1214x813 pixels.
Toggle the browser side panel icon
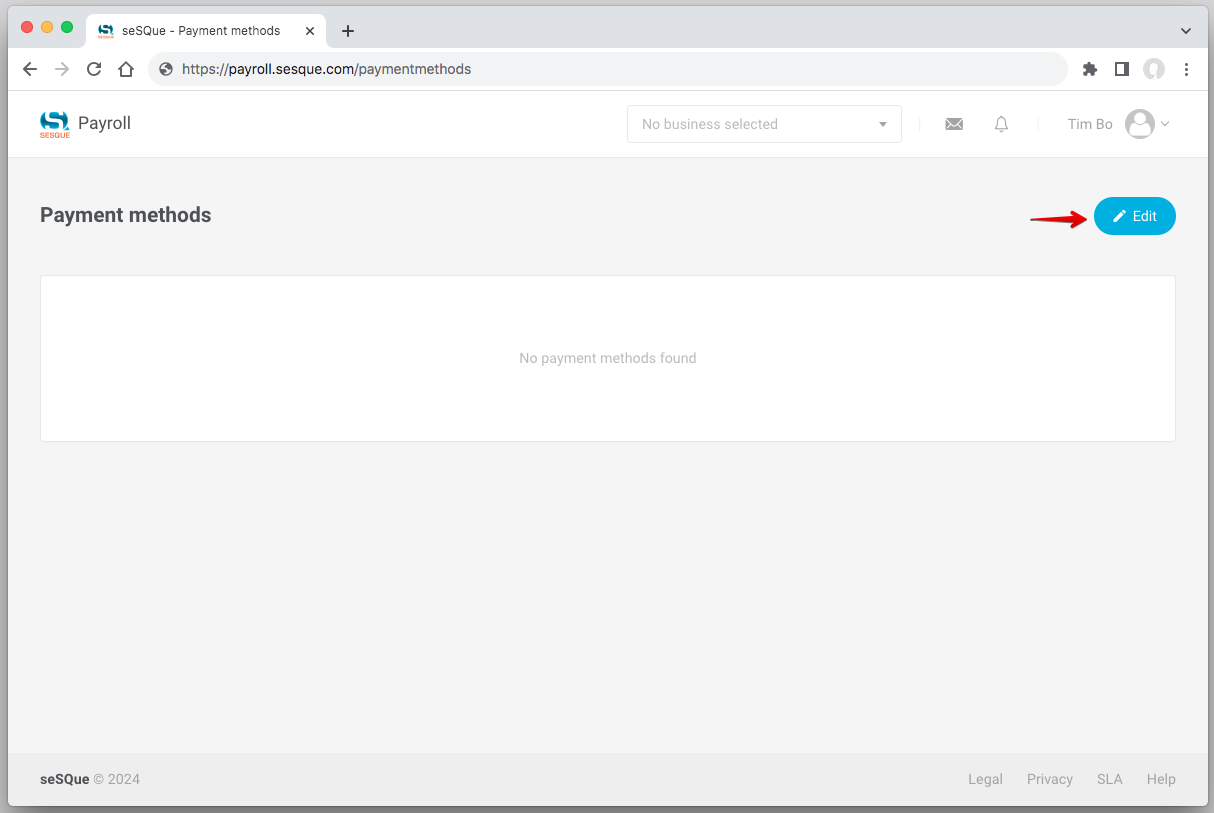point(1122,69)
